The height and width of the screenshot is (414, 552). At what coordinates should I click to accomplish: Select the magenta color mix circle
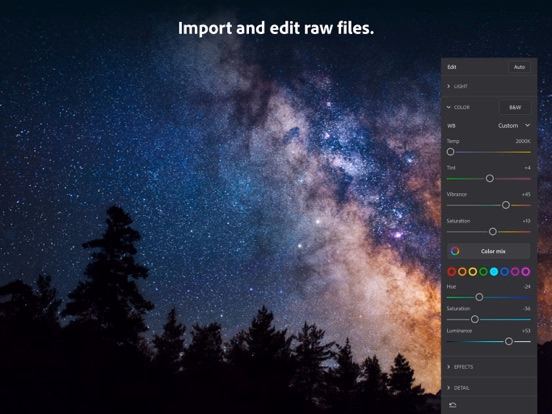526,271
